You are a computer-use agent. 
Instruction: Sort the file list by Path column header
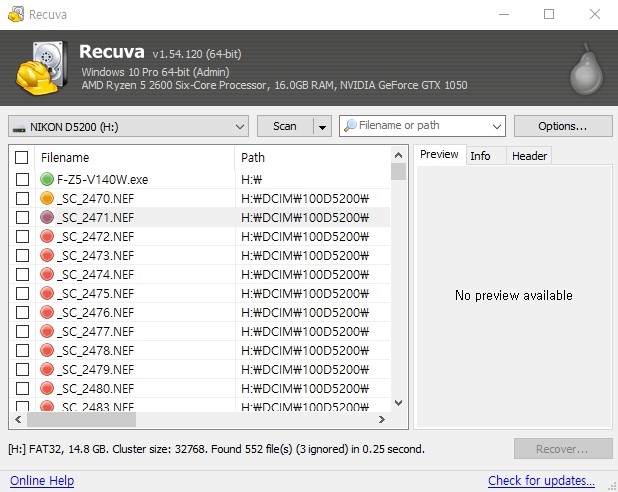click(x=310, y=158)
